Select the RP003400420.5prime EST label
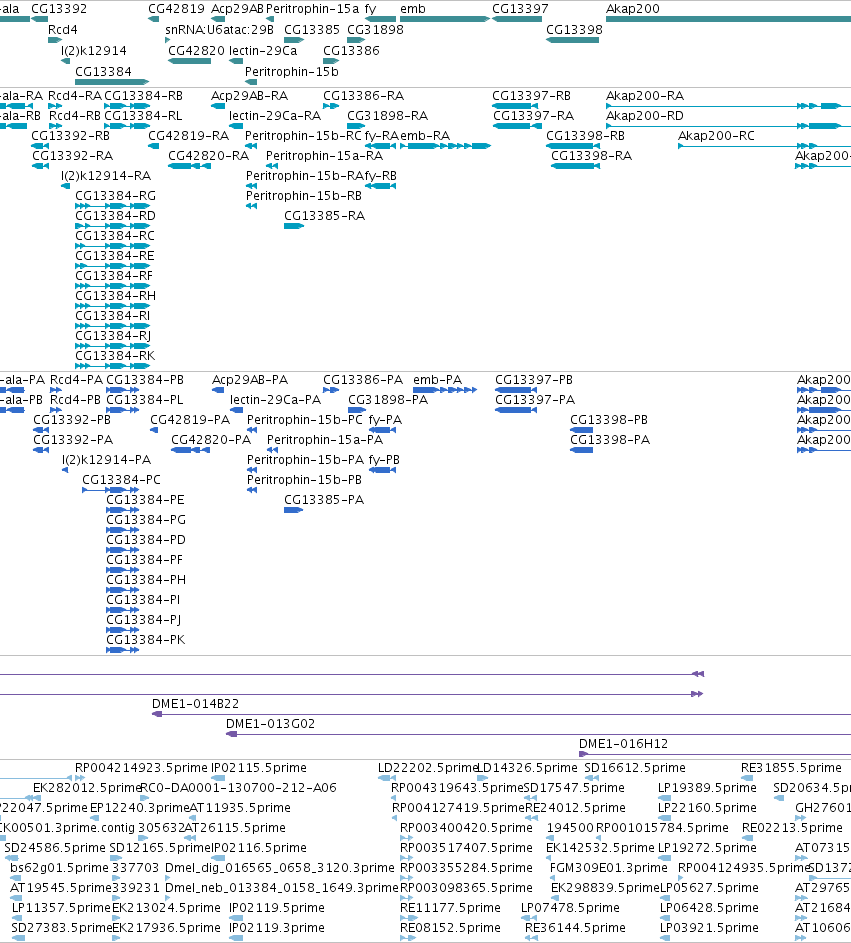This screenshot has height=943, width=851. coord(467,828)
